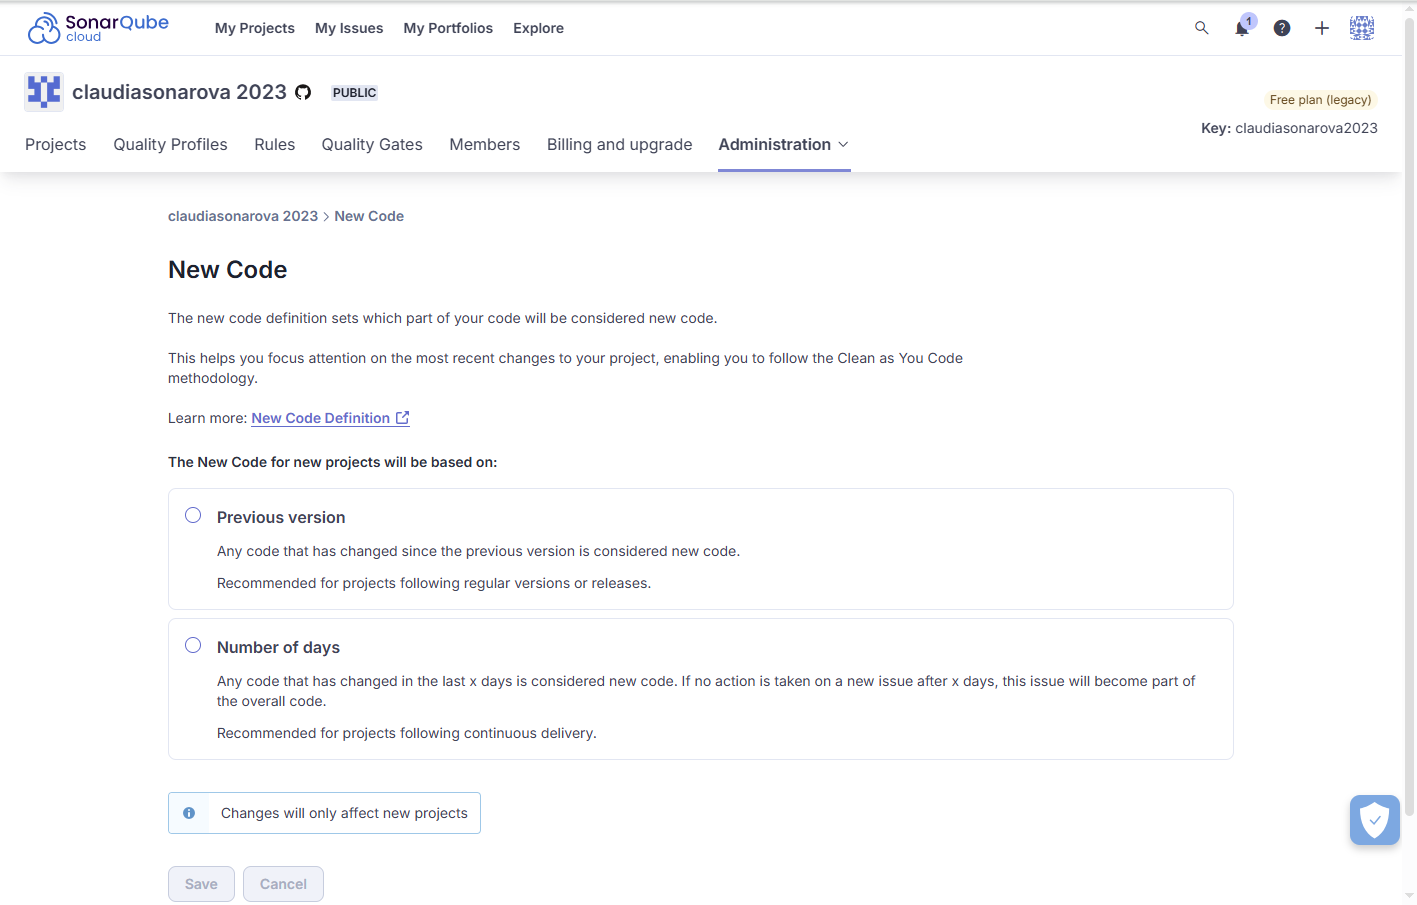Screen dimensions: 1417x905
Task: Expand the Administration dropdown
Action: (x=783, y=144)
